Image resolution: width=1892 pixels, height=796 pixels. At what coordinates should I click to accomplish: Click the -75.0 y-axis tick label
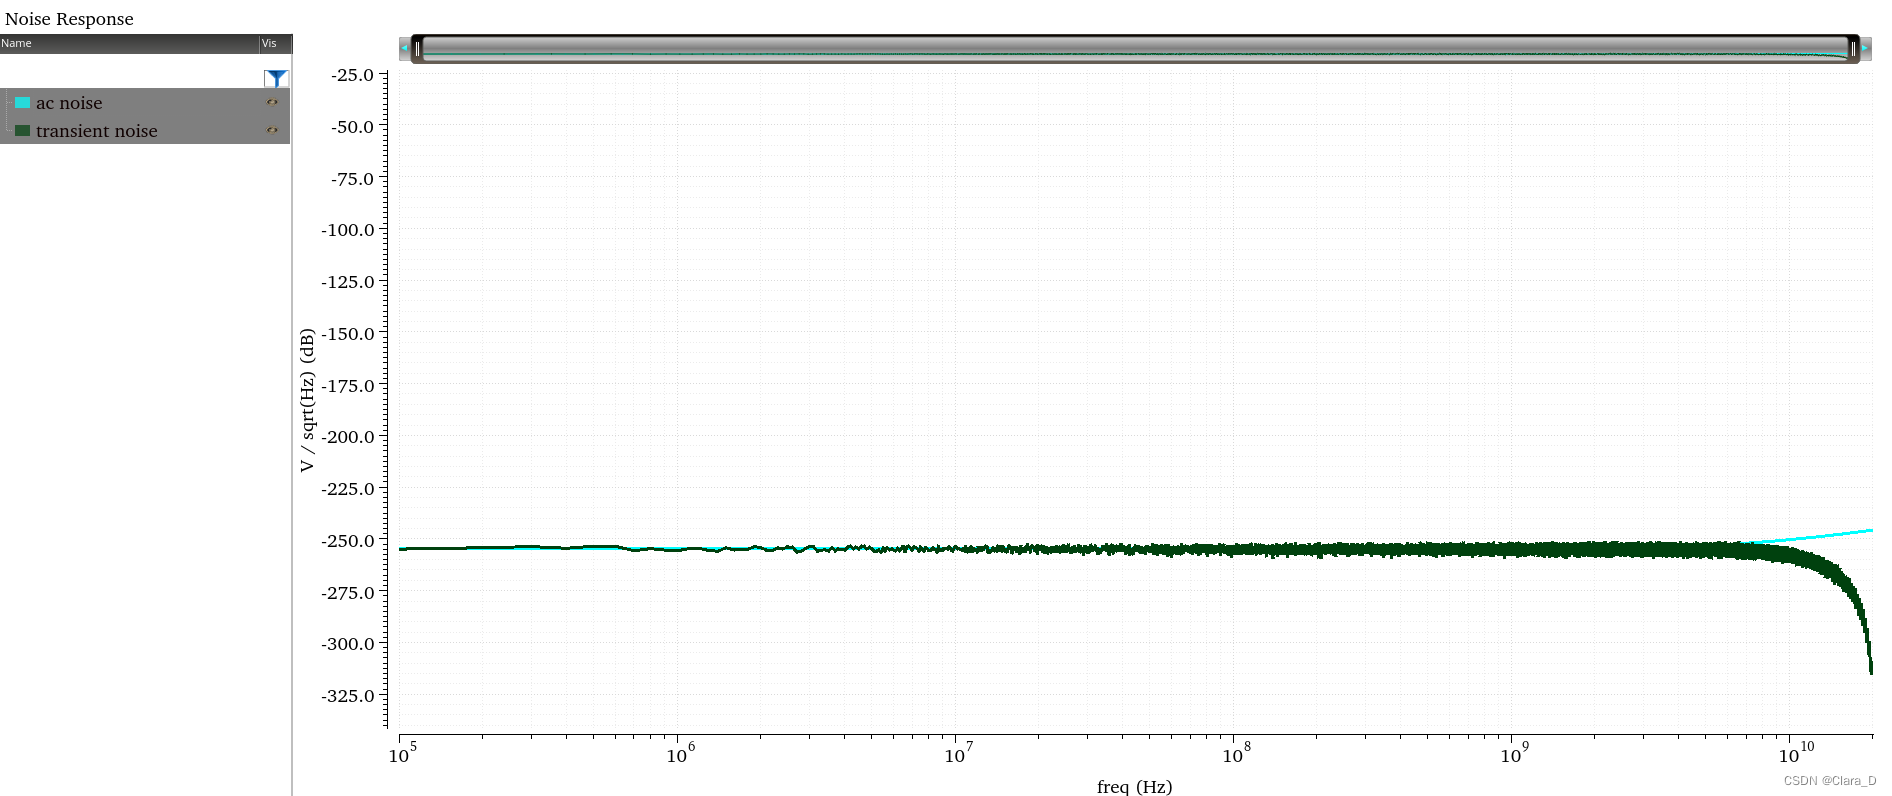click(x=352, y=179)
